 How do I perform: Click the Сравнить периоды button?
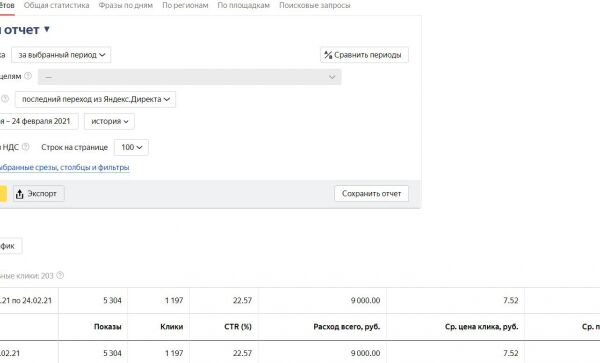click(364, 55)
